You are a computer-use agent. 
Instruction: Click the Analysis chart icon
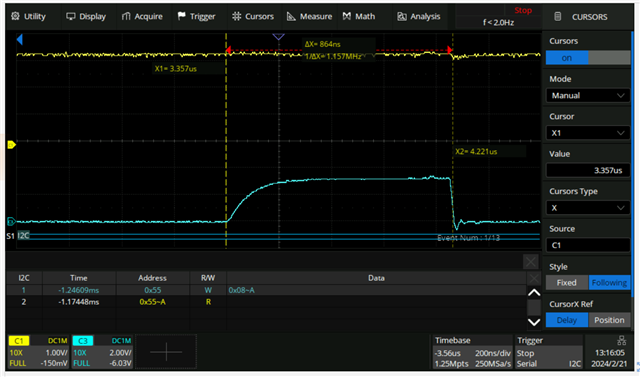(402, 16)
